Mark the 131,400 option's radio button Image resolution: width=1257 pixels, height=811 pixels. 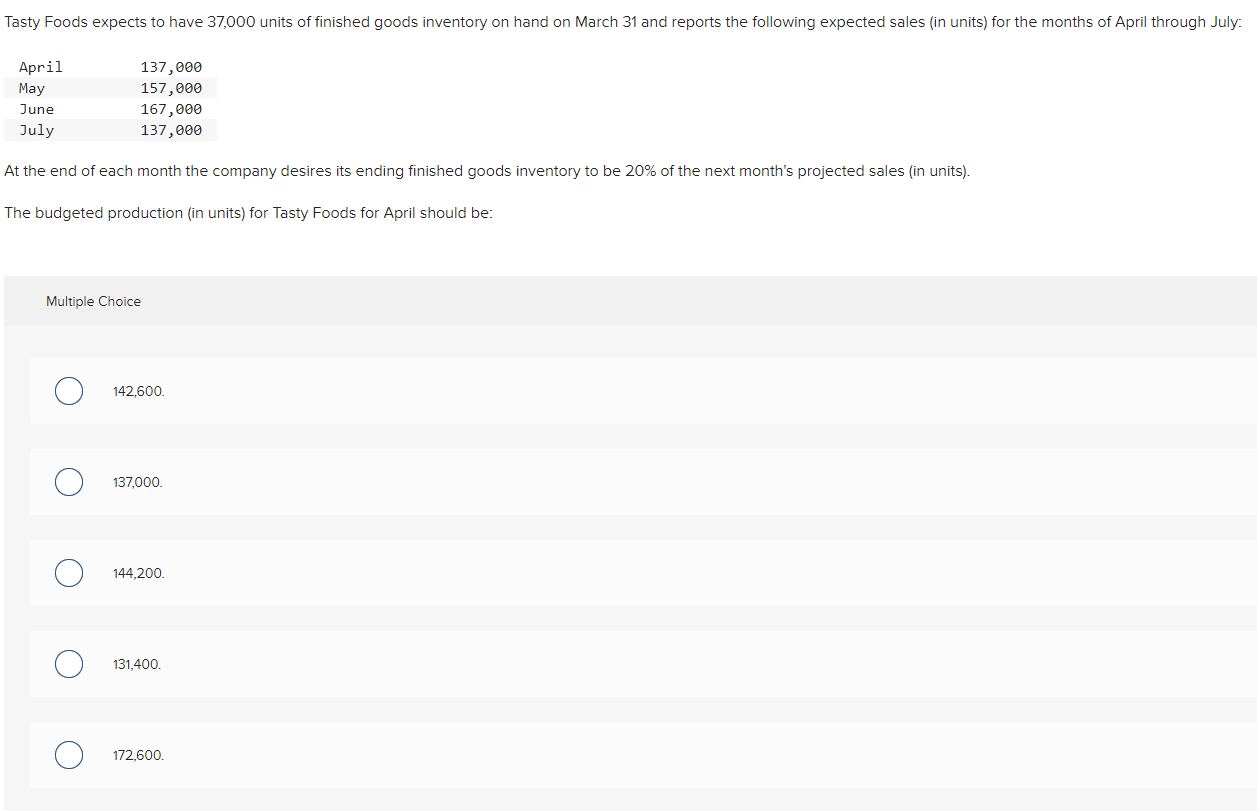69,664
